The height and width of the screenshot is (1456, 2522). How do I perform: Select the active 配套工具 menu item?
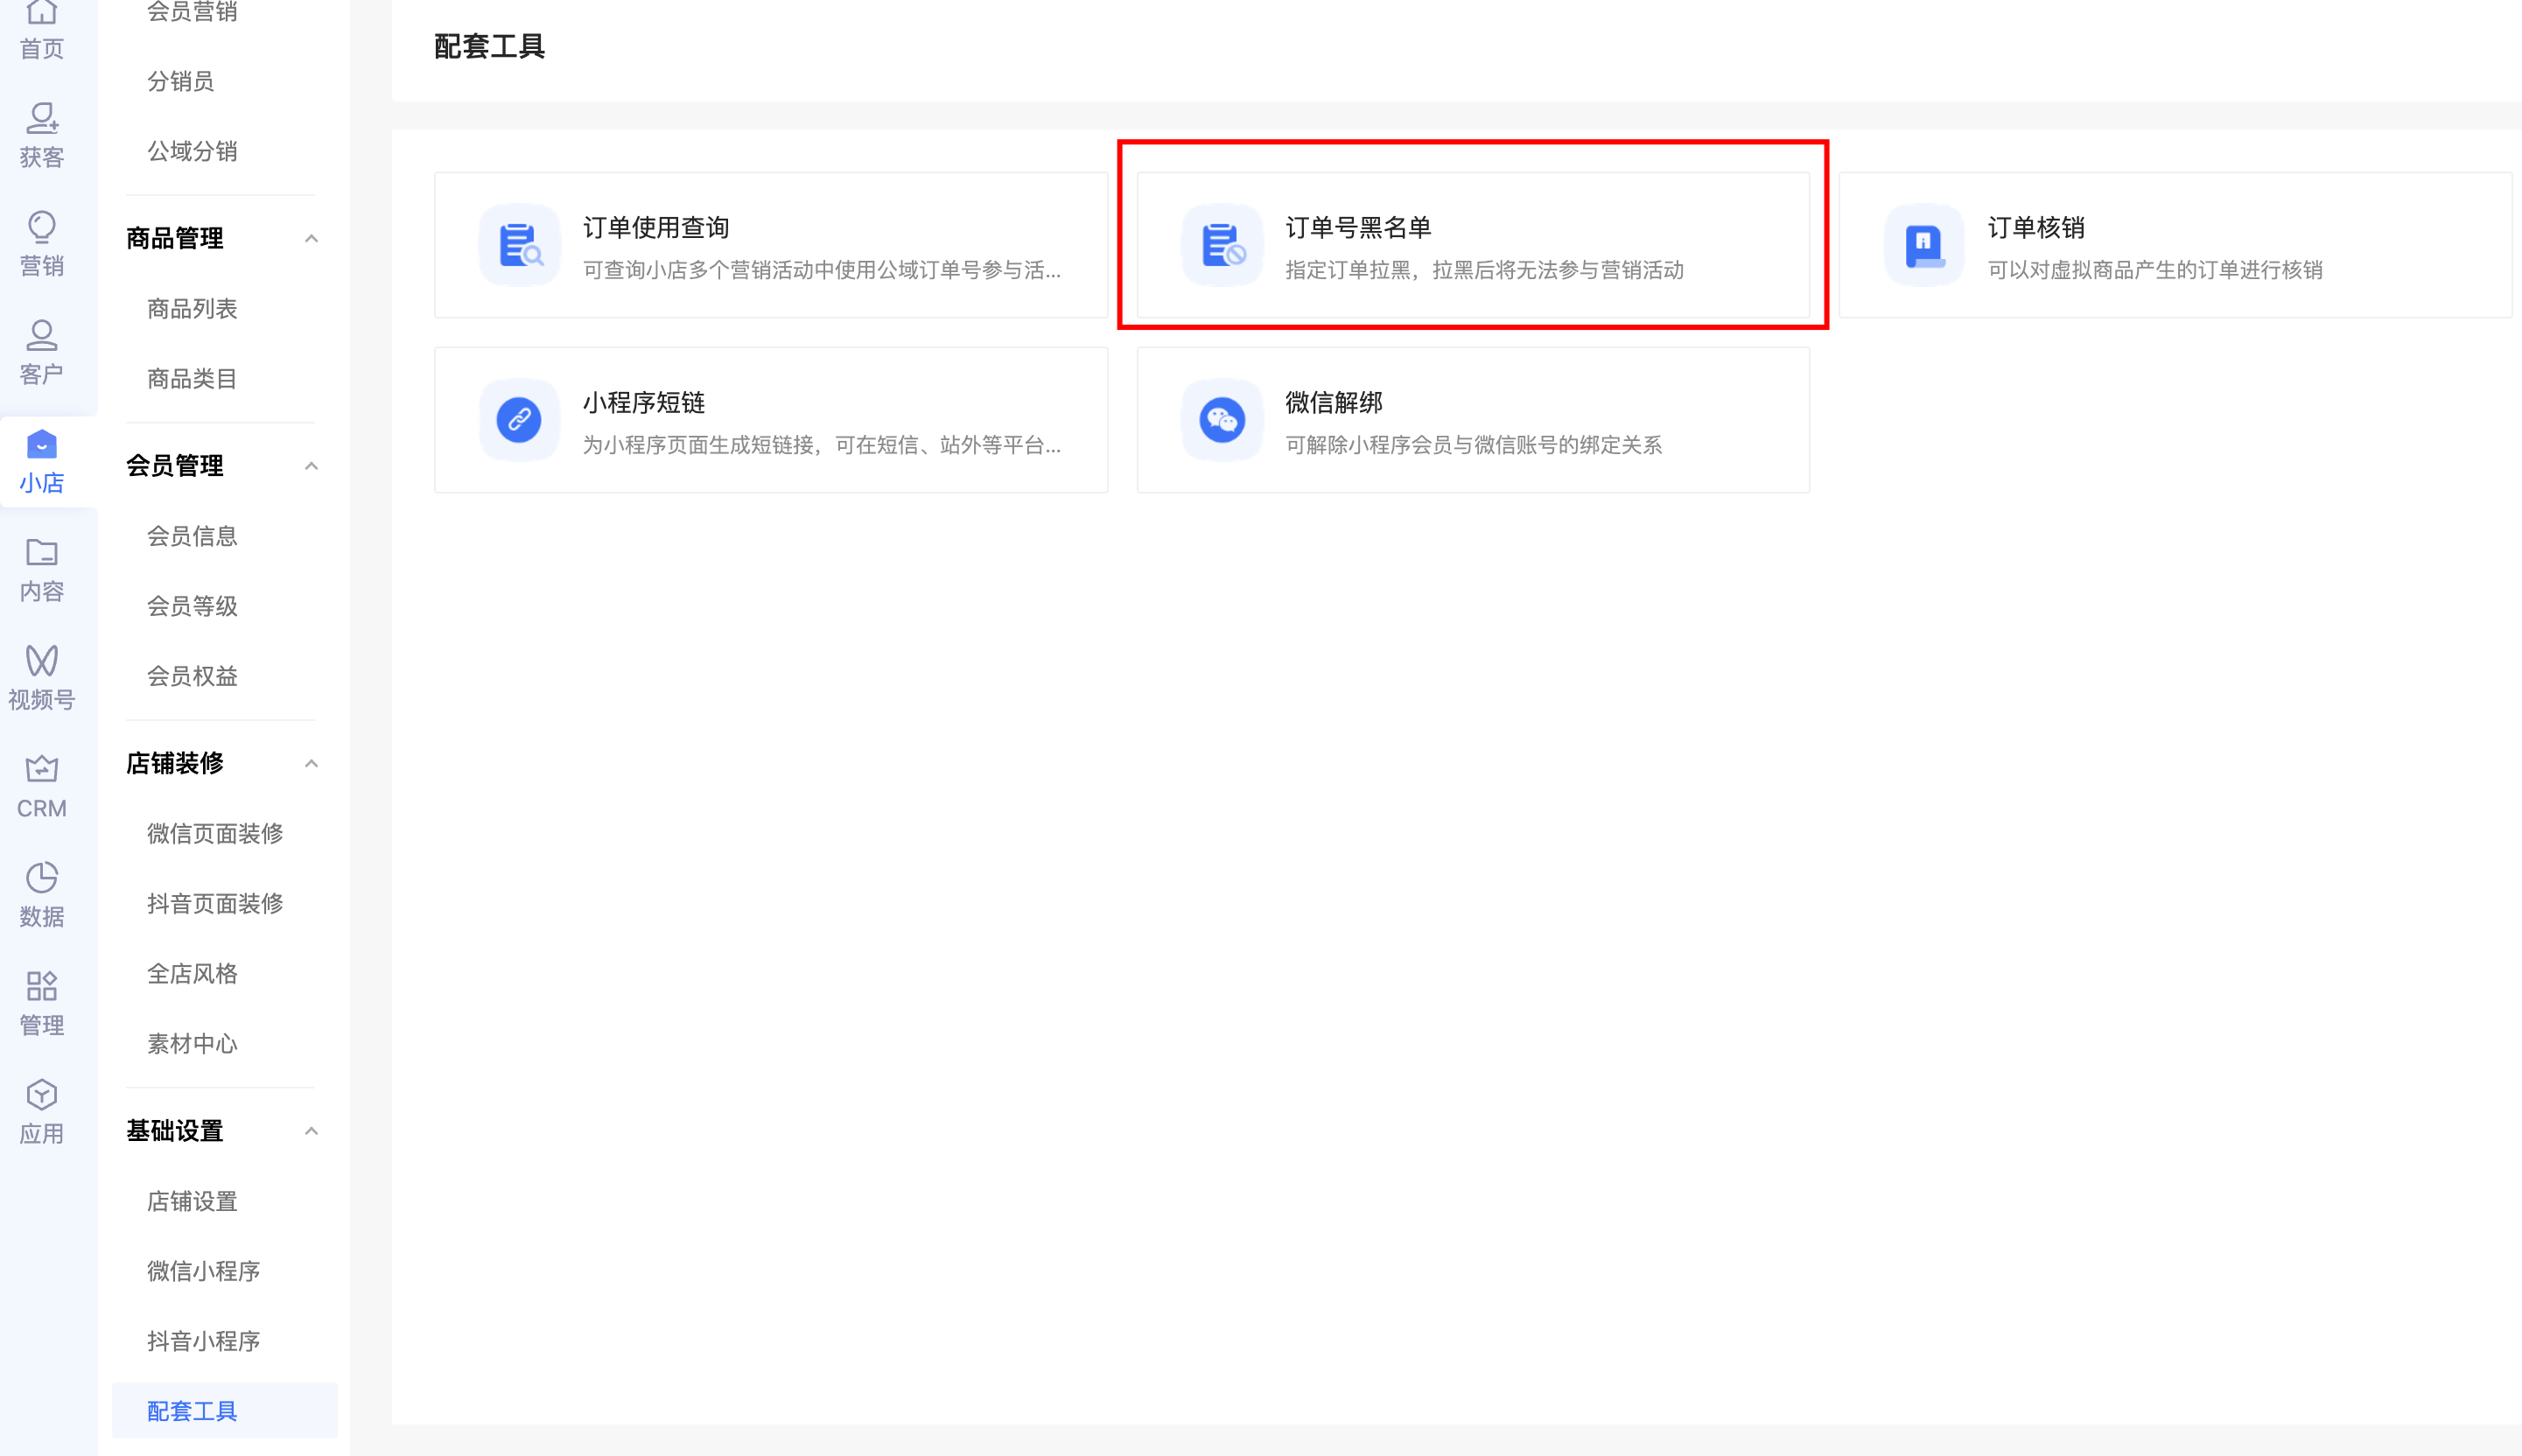(224, 1411)
